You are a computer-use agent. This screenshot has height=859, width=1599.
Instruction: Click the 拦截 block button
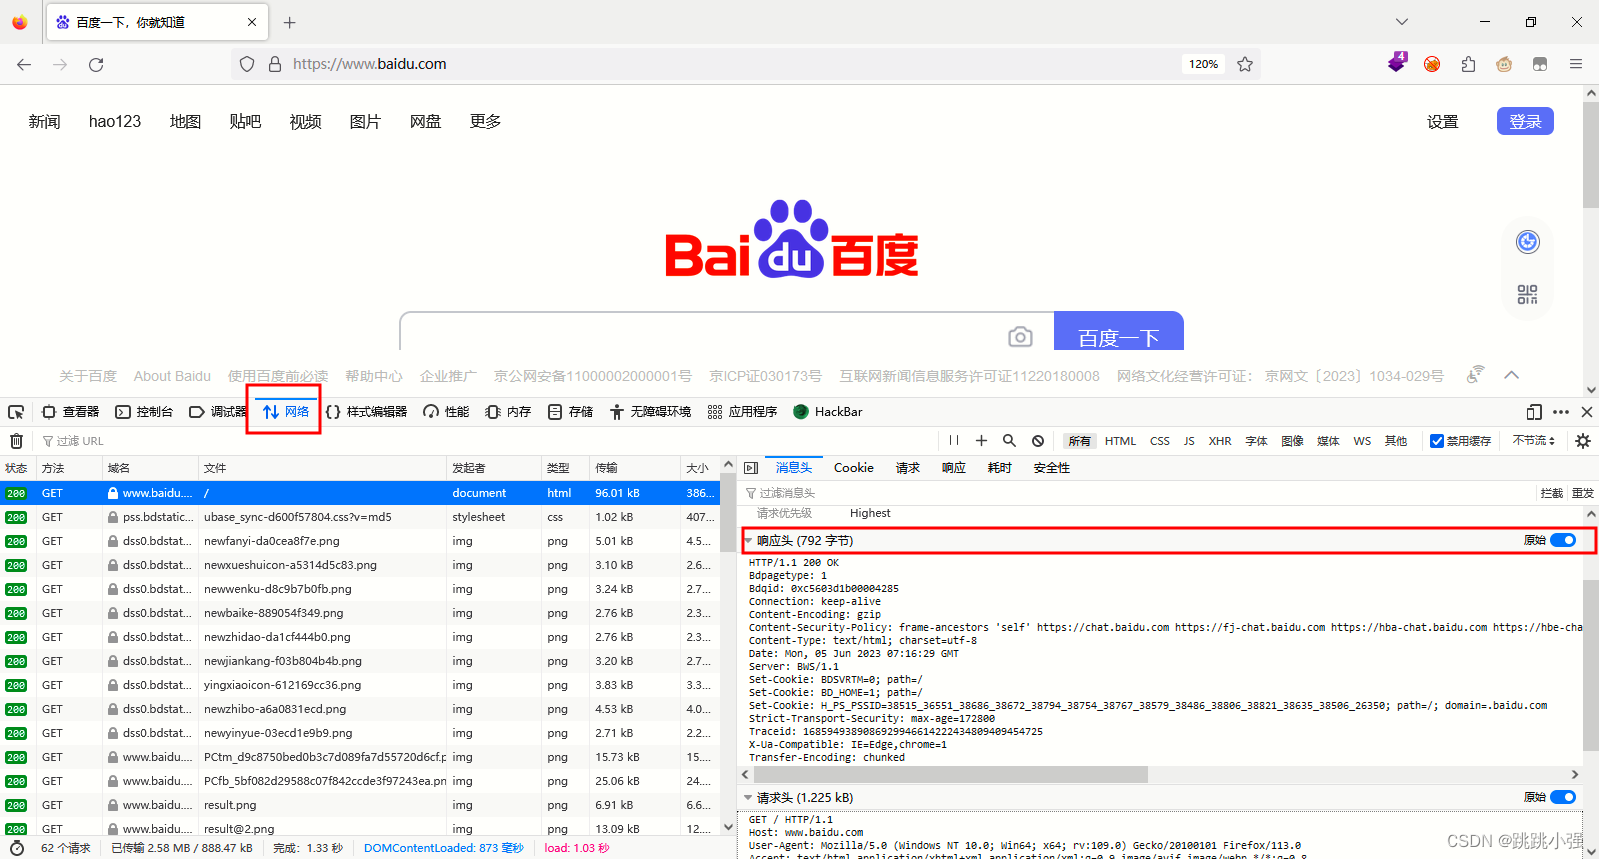pyautogui.click(x=1552, y=493)
